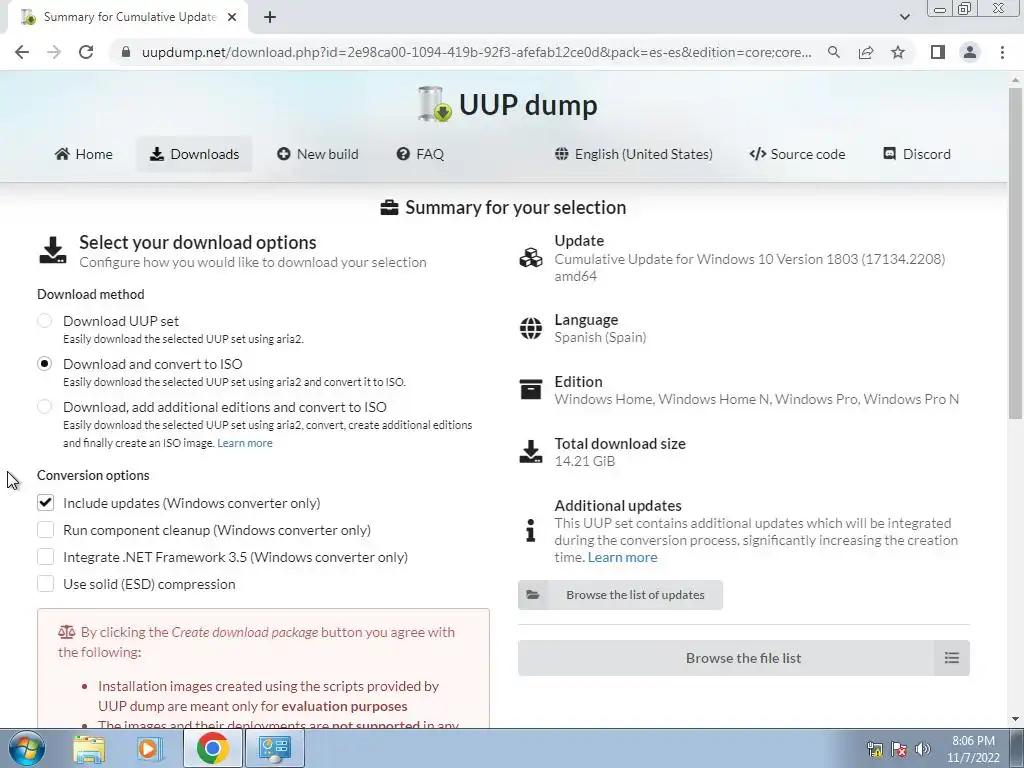The width and height of the screenshot is (1024, 768).
Task: Click the Edition archive box icon
Action: click(x=531, y=389)
